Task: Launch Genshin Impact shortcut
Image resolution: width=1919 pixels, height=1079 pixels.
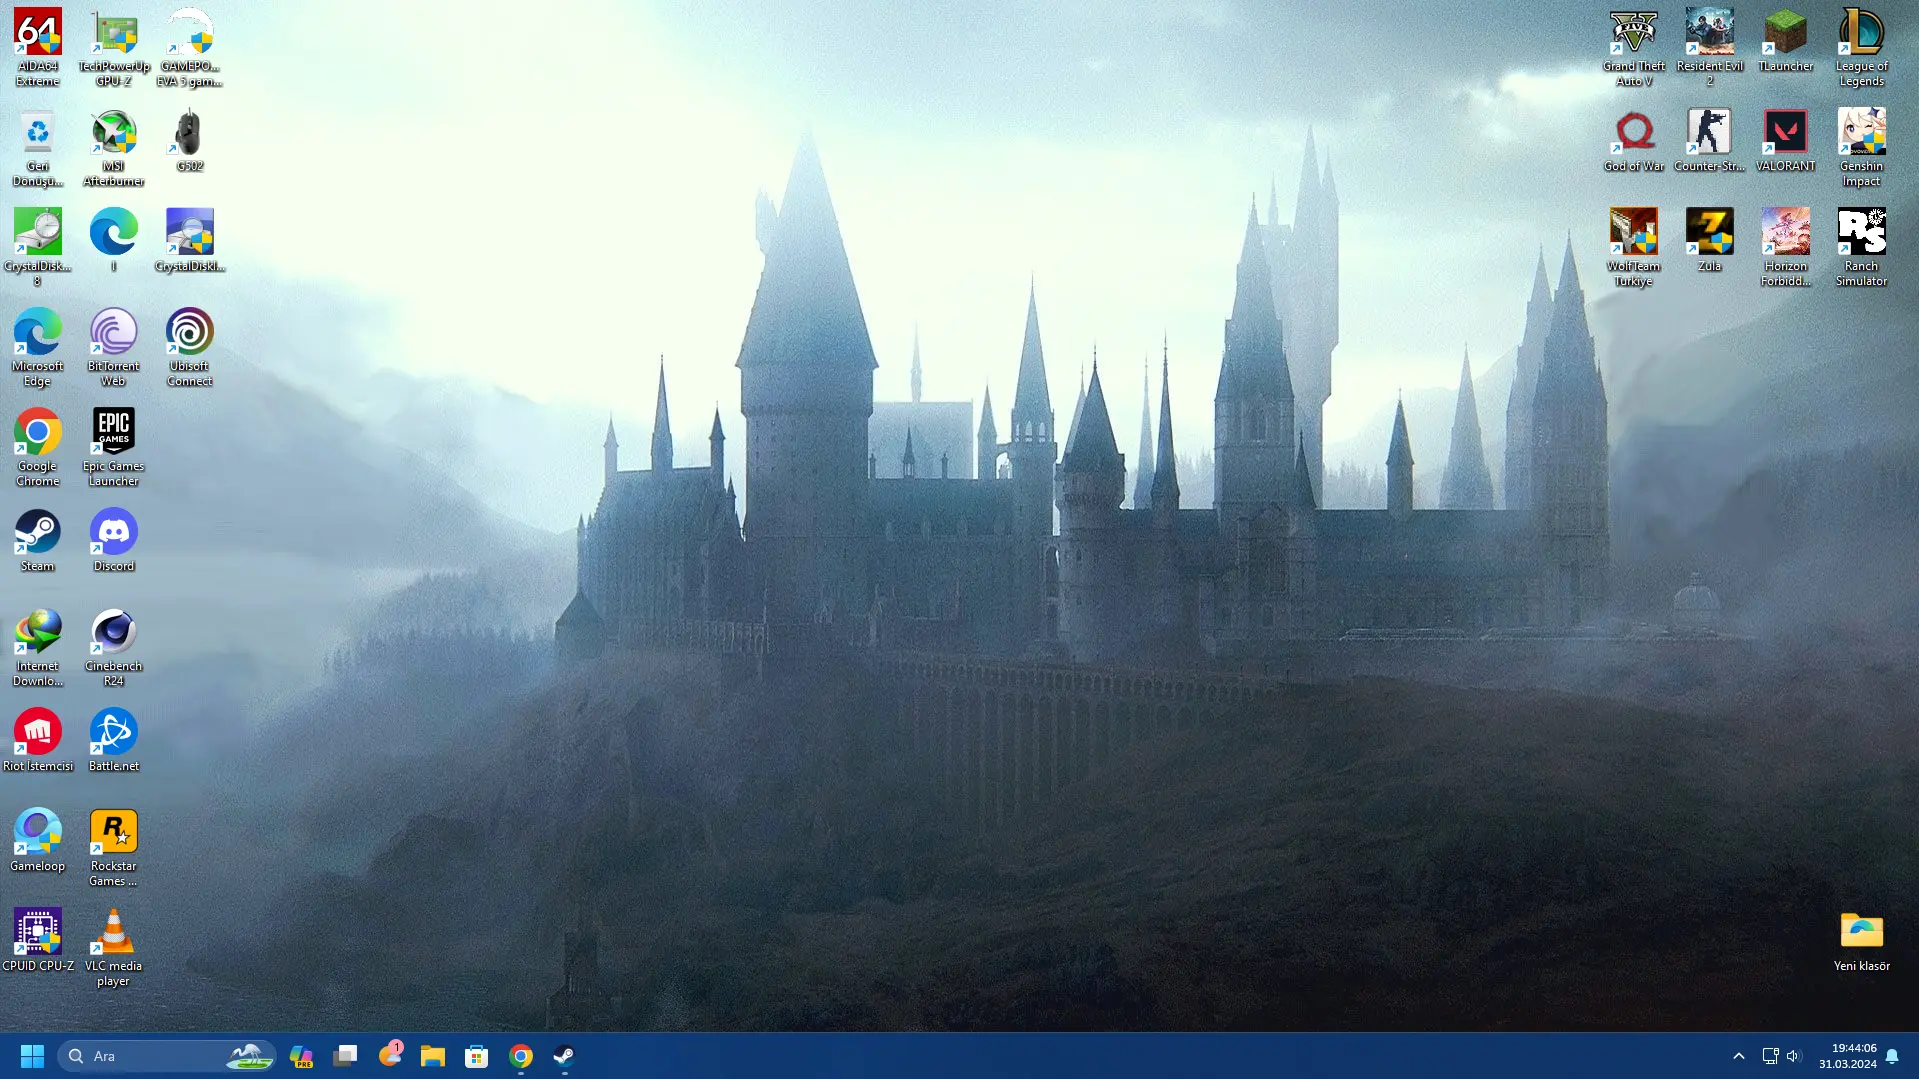Action: (x=1862, y=148)
